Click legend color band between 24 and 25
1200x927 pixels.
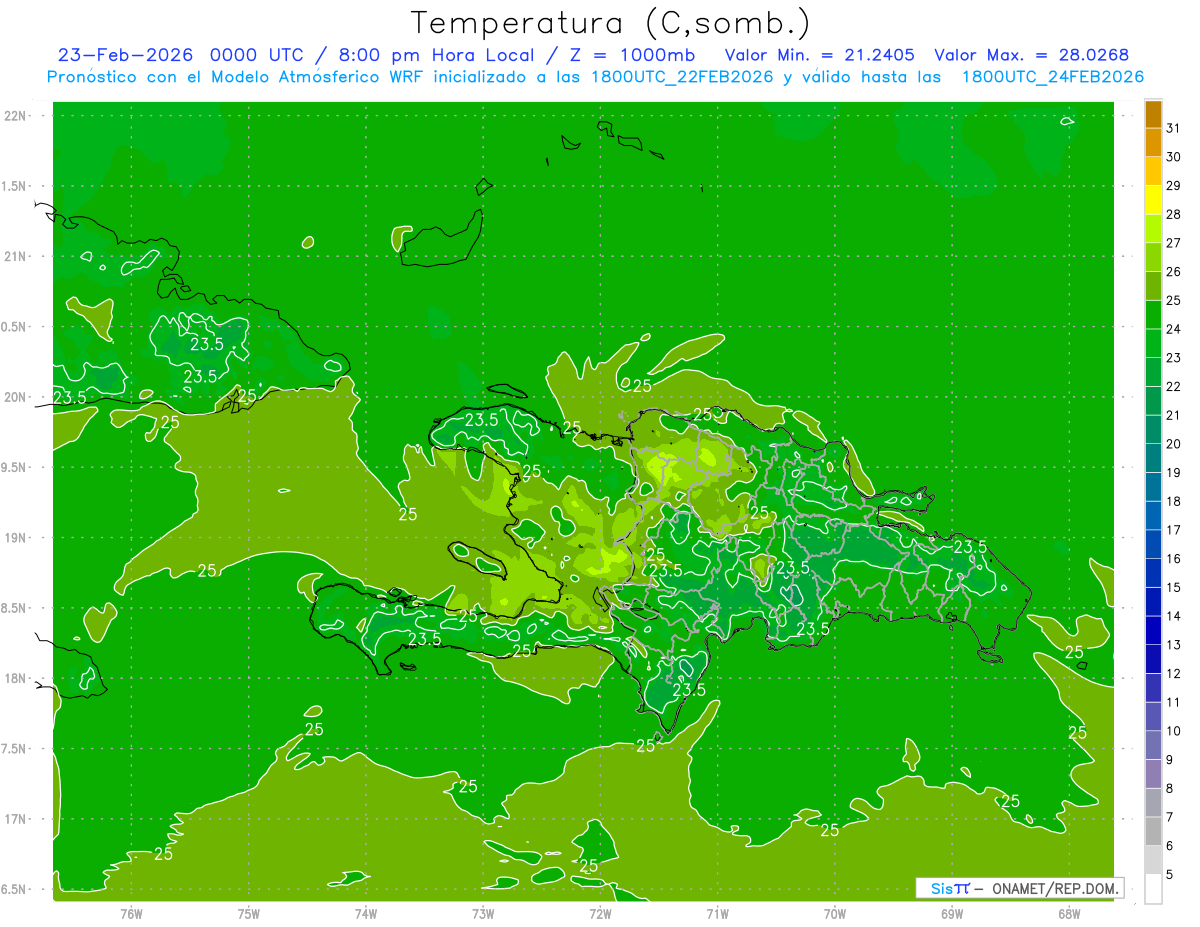point(1153,314)
